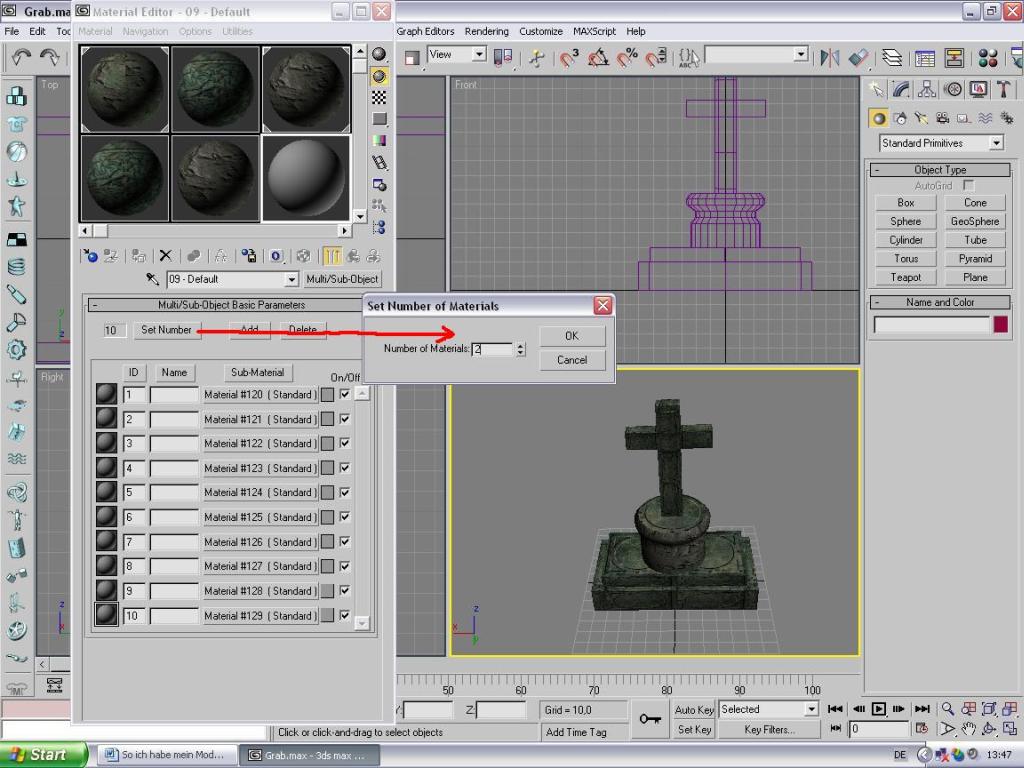Click the Set Keys key icon
The image size is (1024, 768).
point(650,719)
